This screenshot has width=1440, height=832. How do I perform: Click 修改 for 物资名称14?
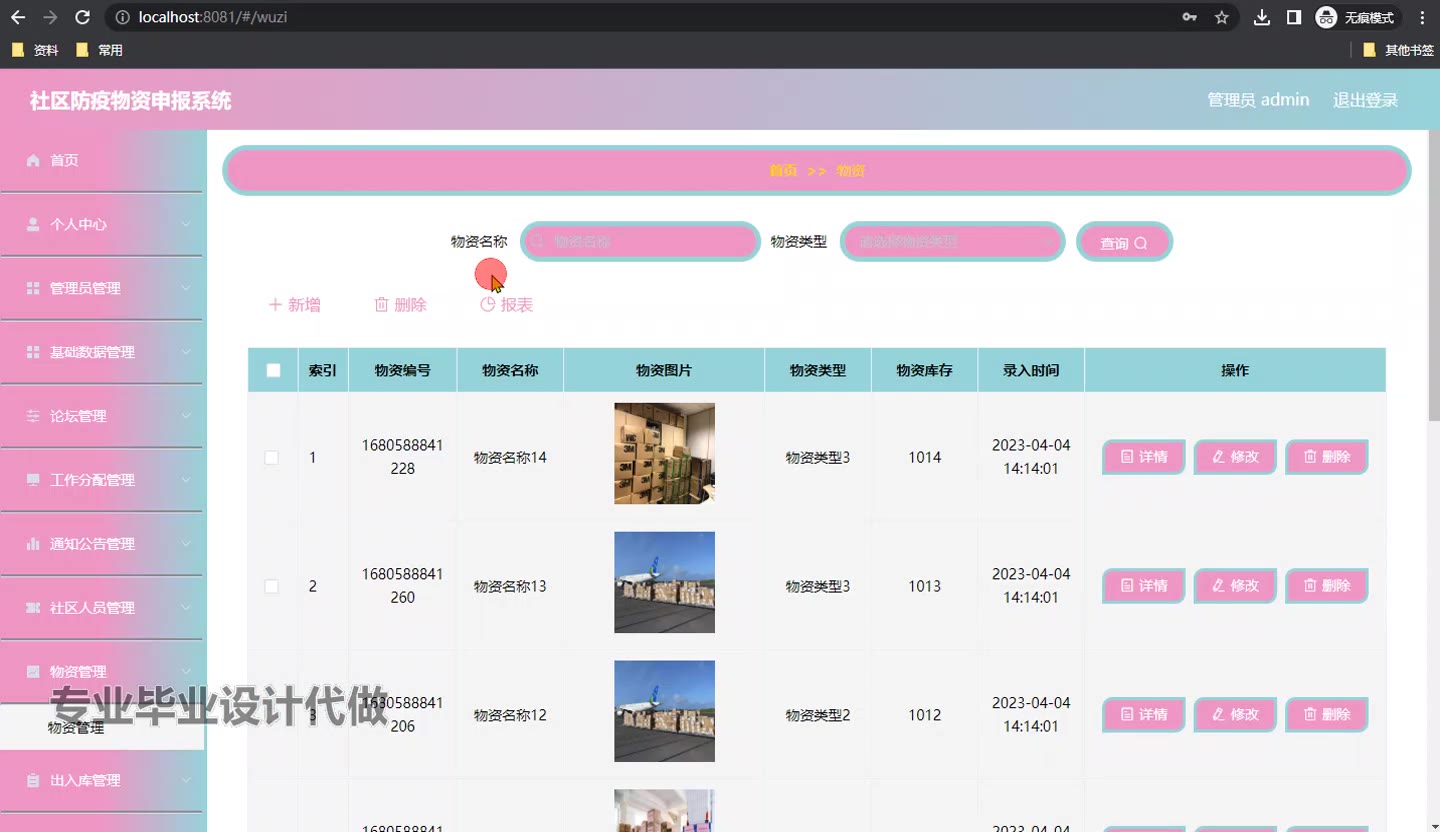1235,457
